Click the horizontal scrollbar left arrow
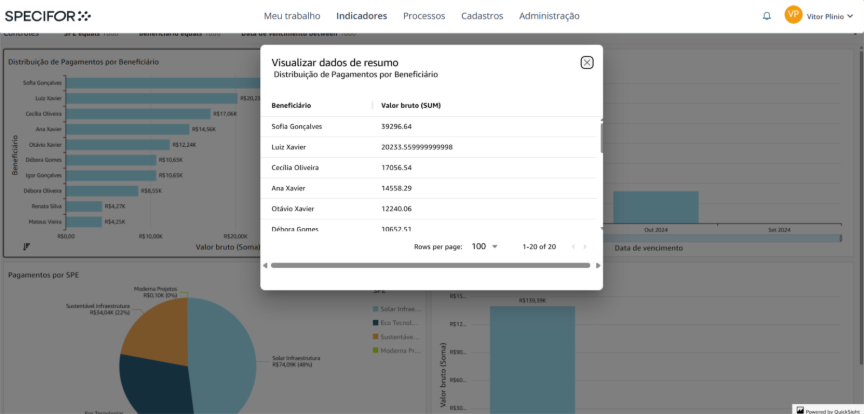864x414 pixels. pos(265,265)
